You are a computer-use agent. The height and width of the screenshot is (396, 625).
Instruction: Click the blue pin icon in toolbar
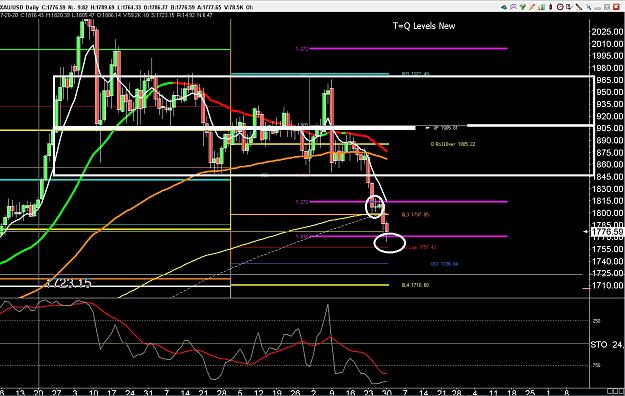(x=589, y=7)
